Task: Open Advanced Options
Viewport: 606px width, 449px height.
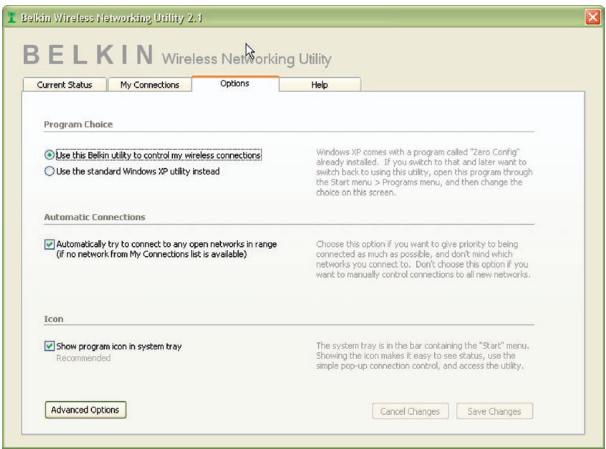Action: pos(85,410)
